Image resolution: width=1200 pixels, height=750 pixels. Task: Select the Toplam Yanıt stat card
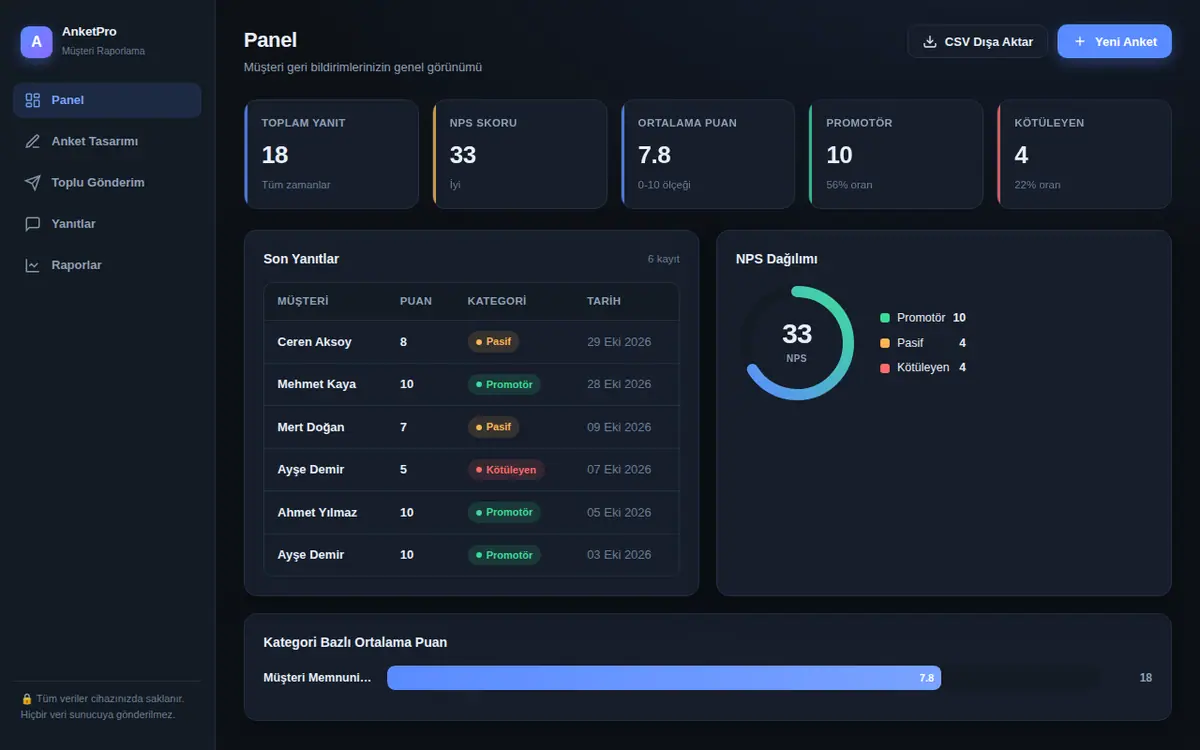[x=331, y=154]
